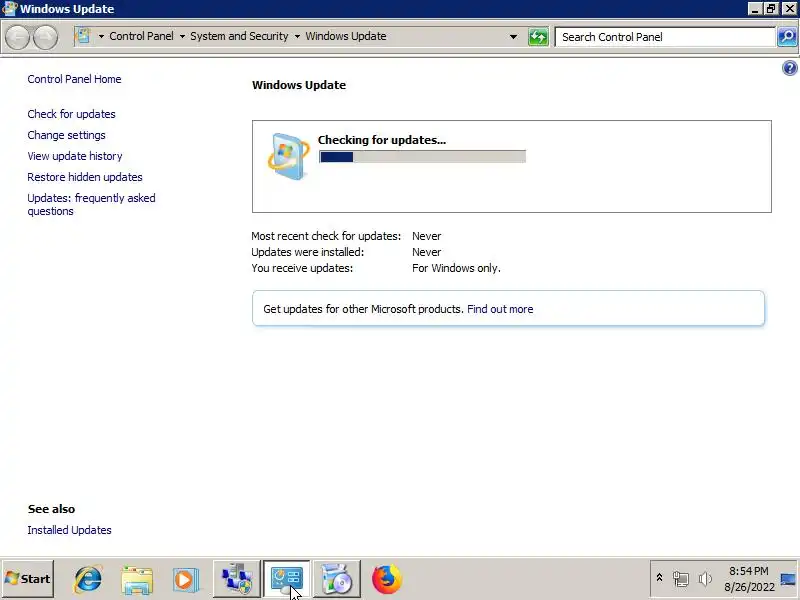Viewport: 800px width, 600px height.
Task: Open Updates: frequently asked questions
Action: coord(91,205)
